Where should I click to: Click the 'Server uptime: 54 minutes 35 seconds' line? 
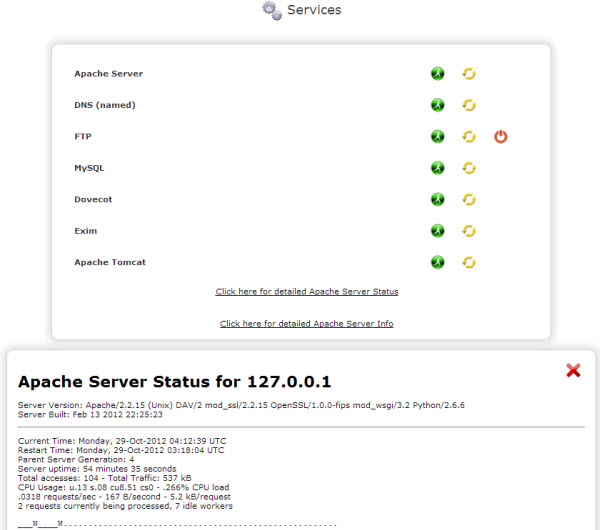97,469
